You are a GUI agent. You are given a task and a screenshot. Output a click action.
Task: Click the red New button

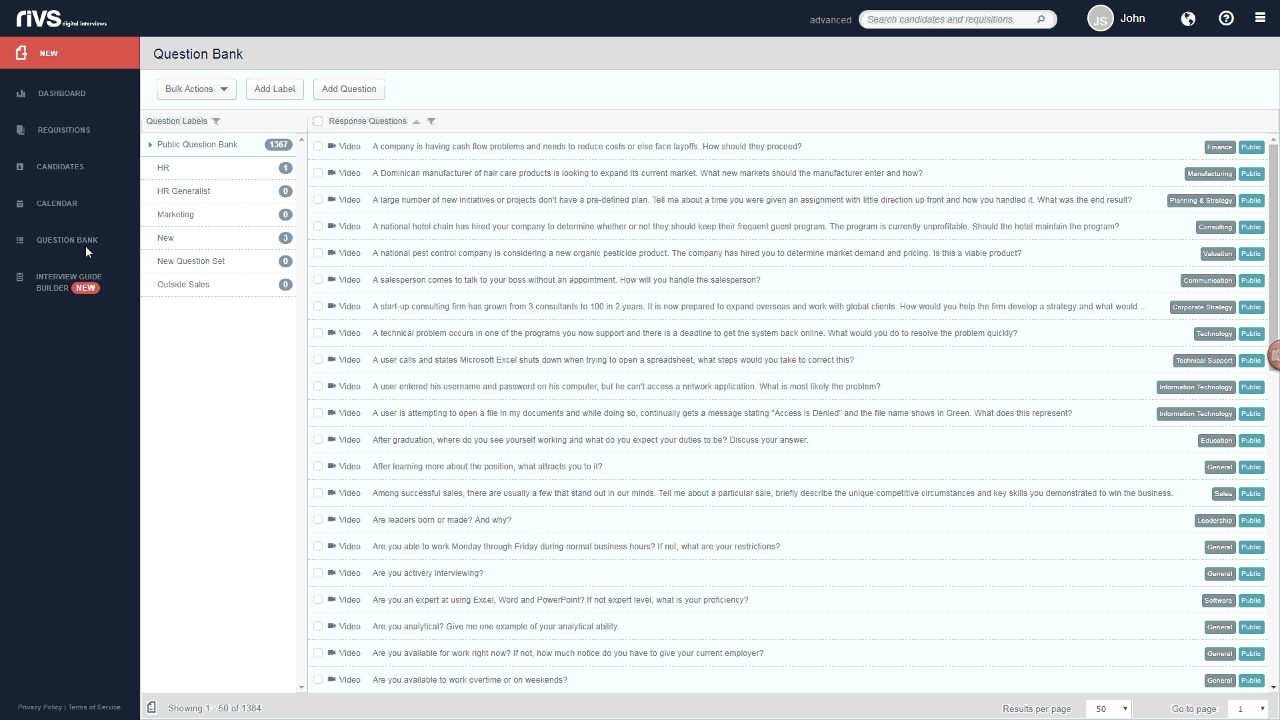point(70,53)
